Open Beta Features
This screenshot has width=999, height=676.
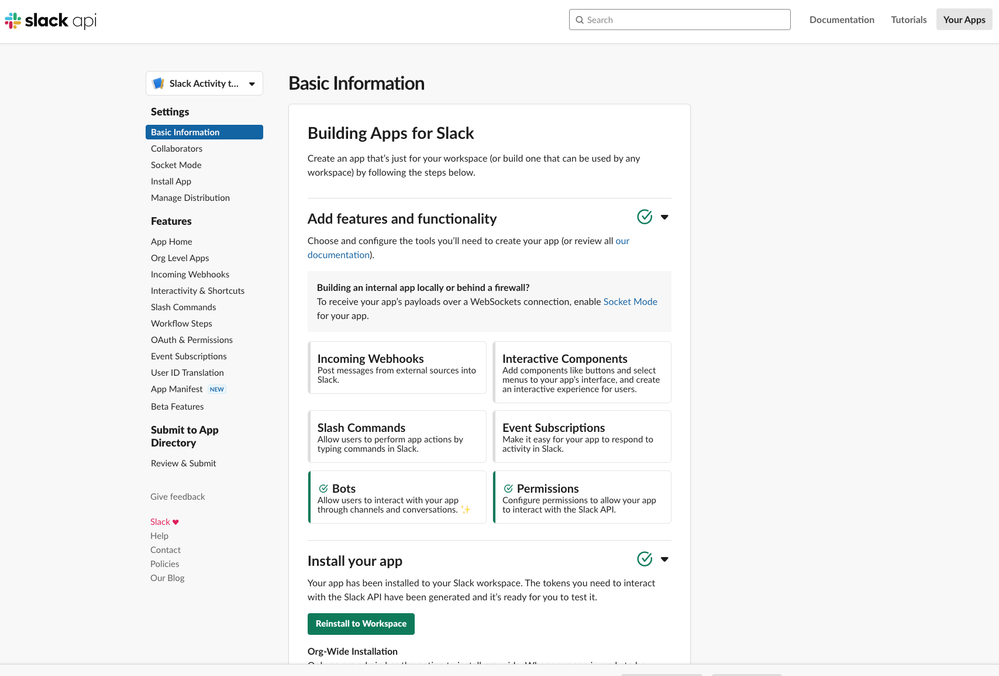pos(177,406)
